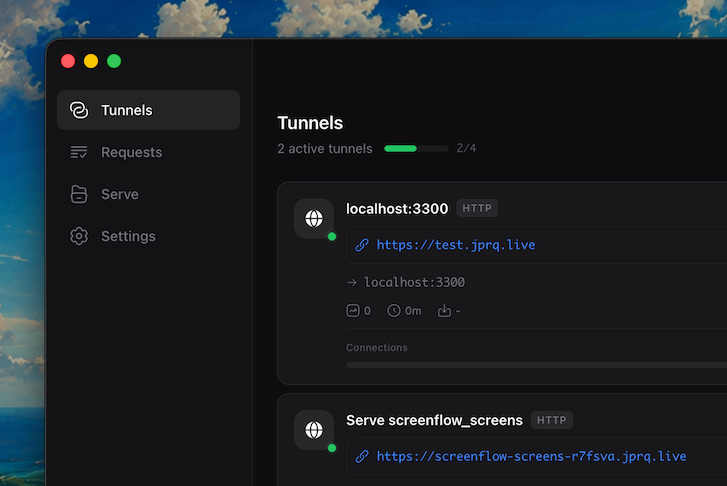Click the green active tunnels progress bar

[416, 148]
